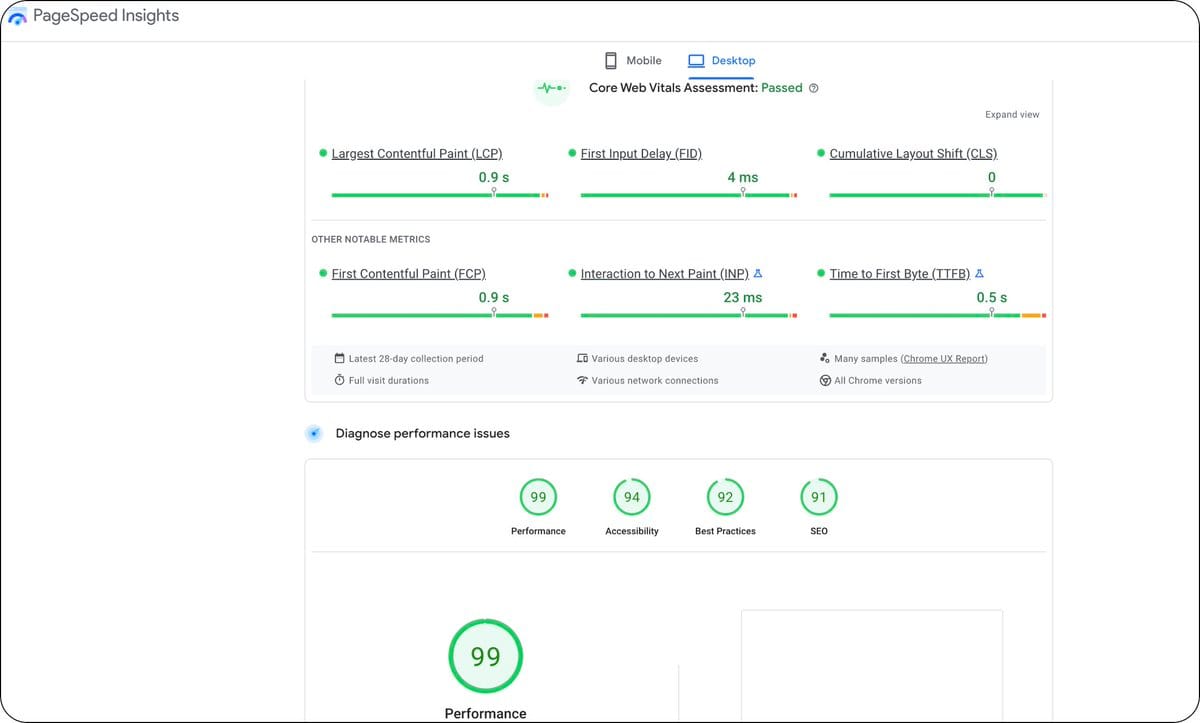Click the Diagnose performance issues icon
The image size is (1200, 723).
(x=314, y=433)
